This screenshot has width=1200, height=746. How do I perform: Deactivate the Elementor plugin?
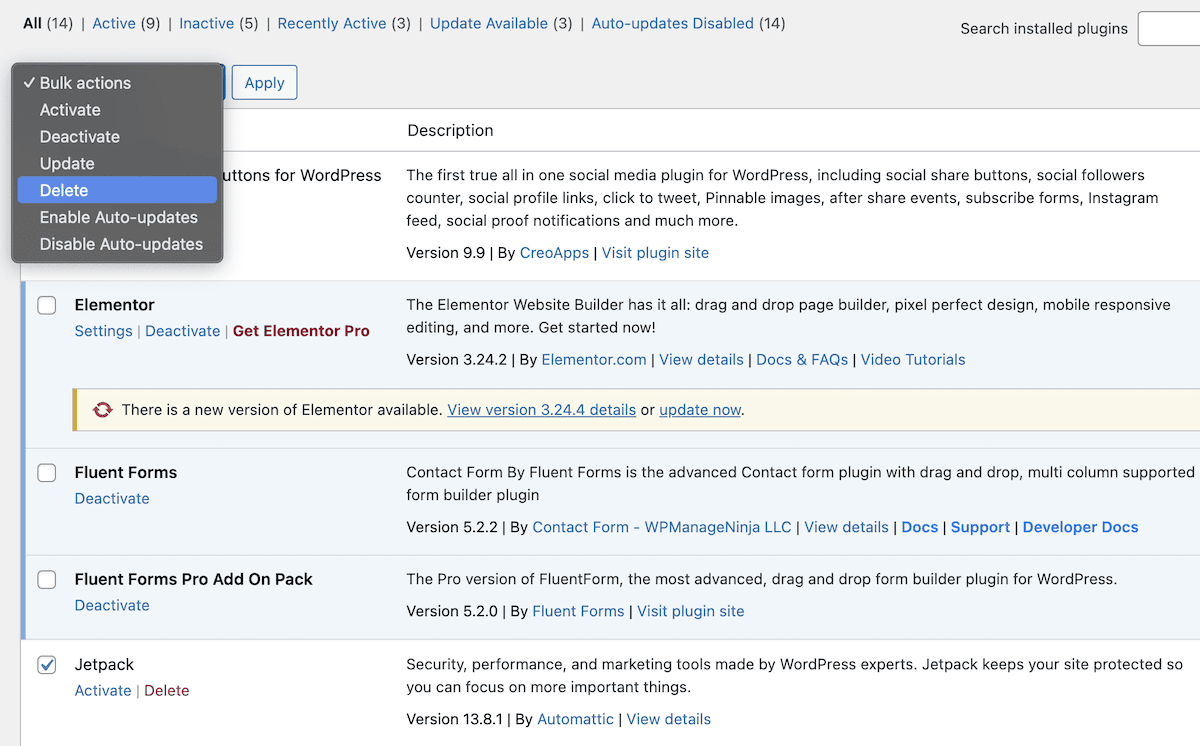click(x=182, y=331)
